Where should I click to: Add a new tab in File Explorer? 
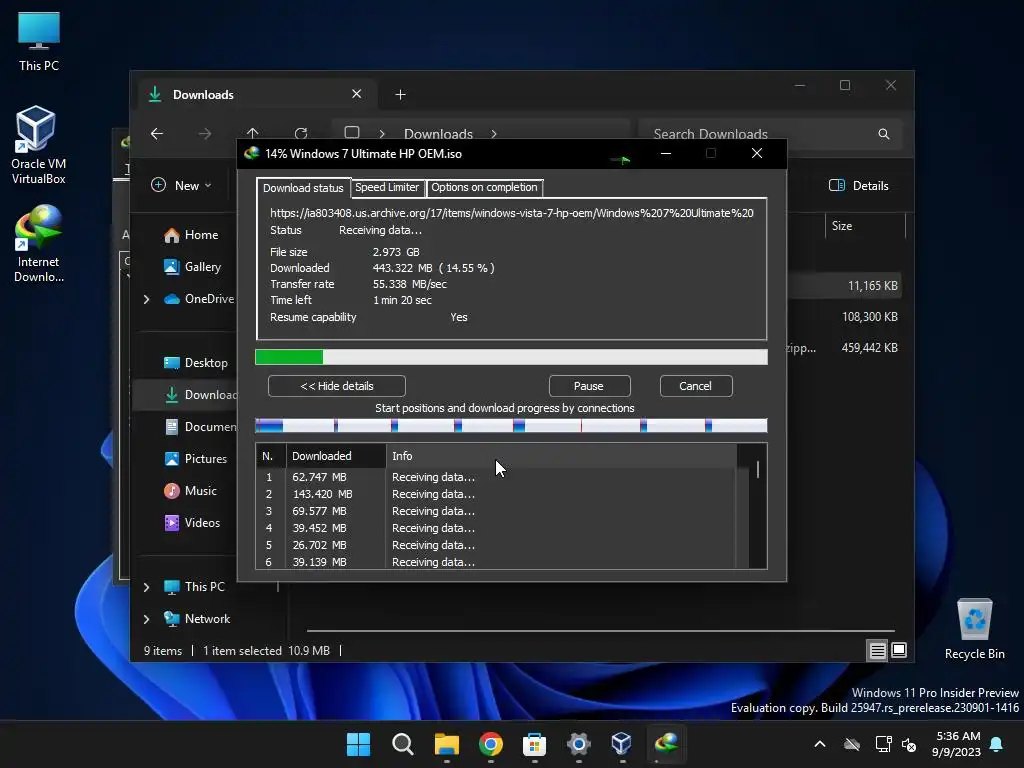pos(400,95)
